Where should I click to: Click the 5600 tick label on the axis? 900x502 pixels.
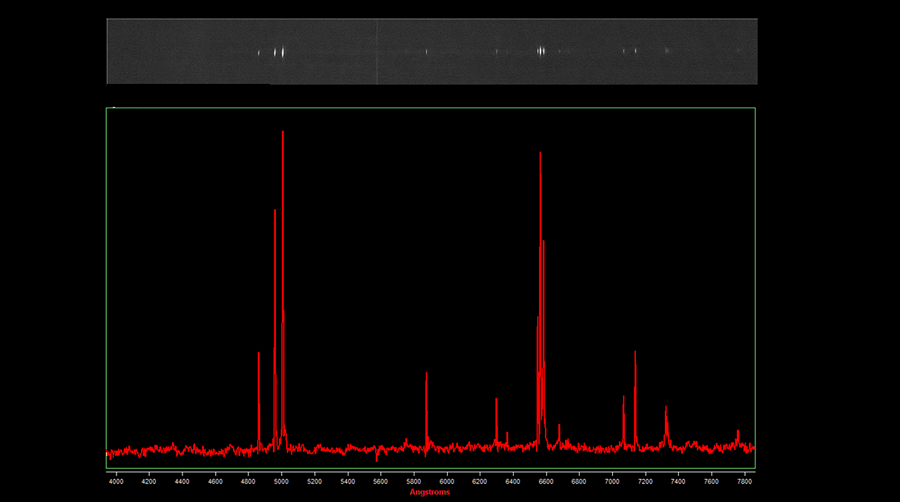pyautogui.click(x=381, y=481)
